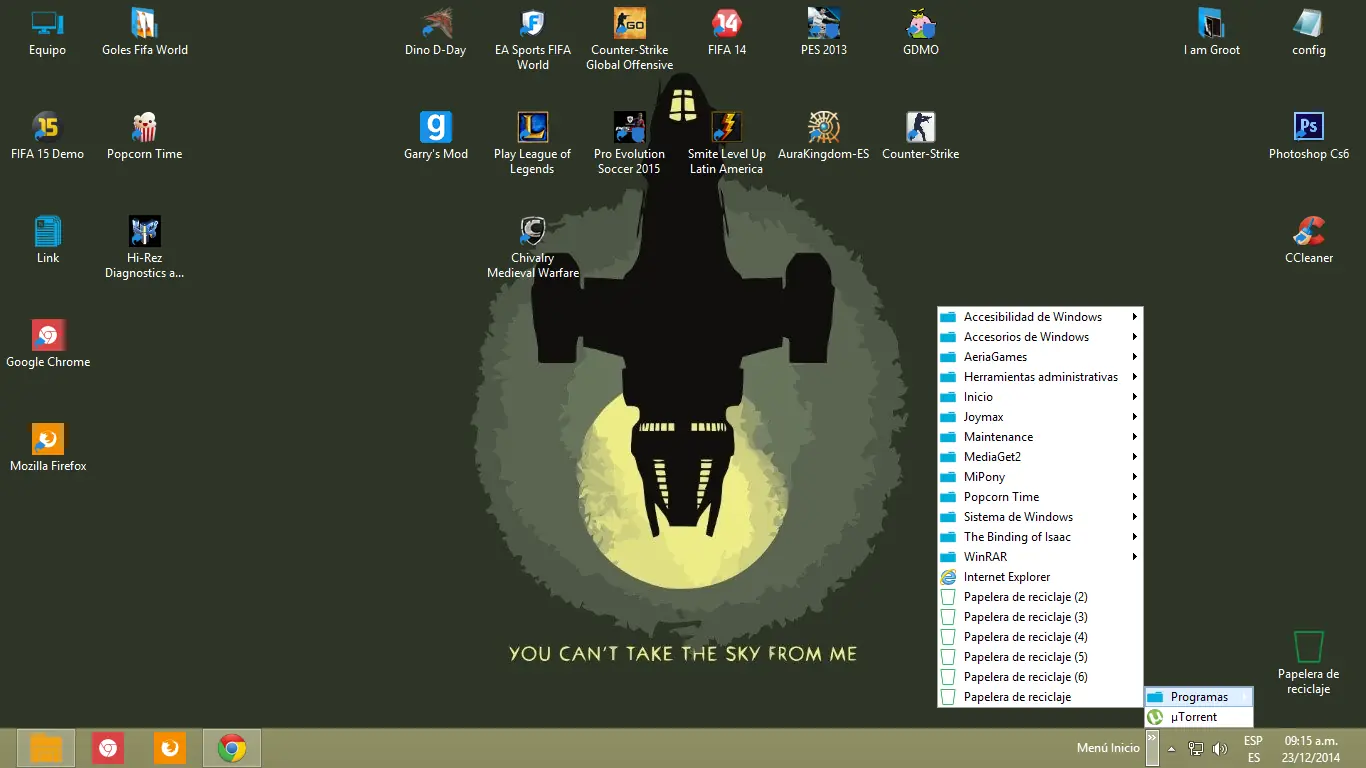This screenshot has width=1366, height=768.
Task: Expand the Accesibilidad de Windows submenu arrow
Action: click(x=1135, y=317)
